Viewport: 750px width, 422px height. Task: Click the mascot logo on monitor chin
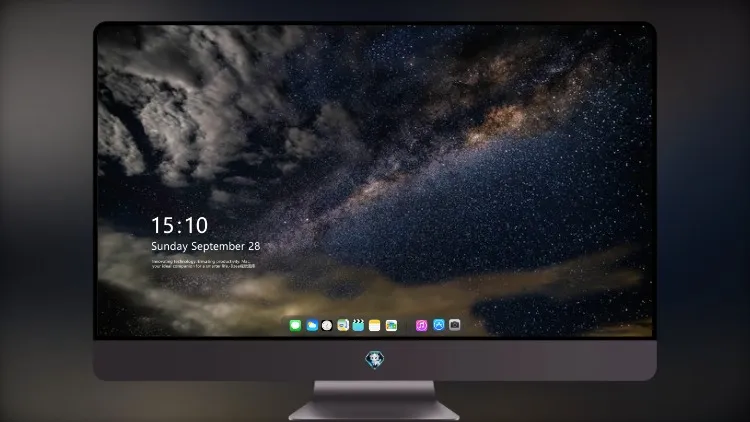point(375,360)
